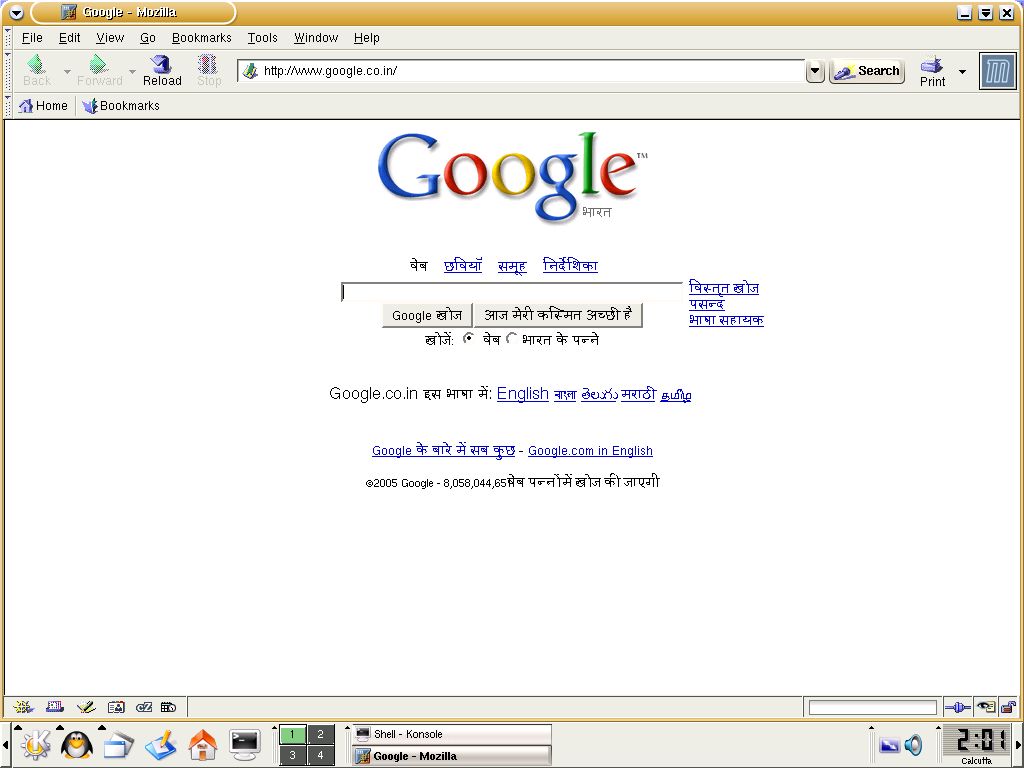The image size is (1024, 768).
Task: Hide the KDE panel with the left arrow
Action: (x=5, y=744)
